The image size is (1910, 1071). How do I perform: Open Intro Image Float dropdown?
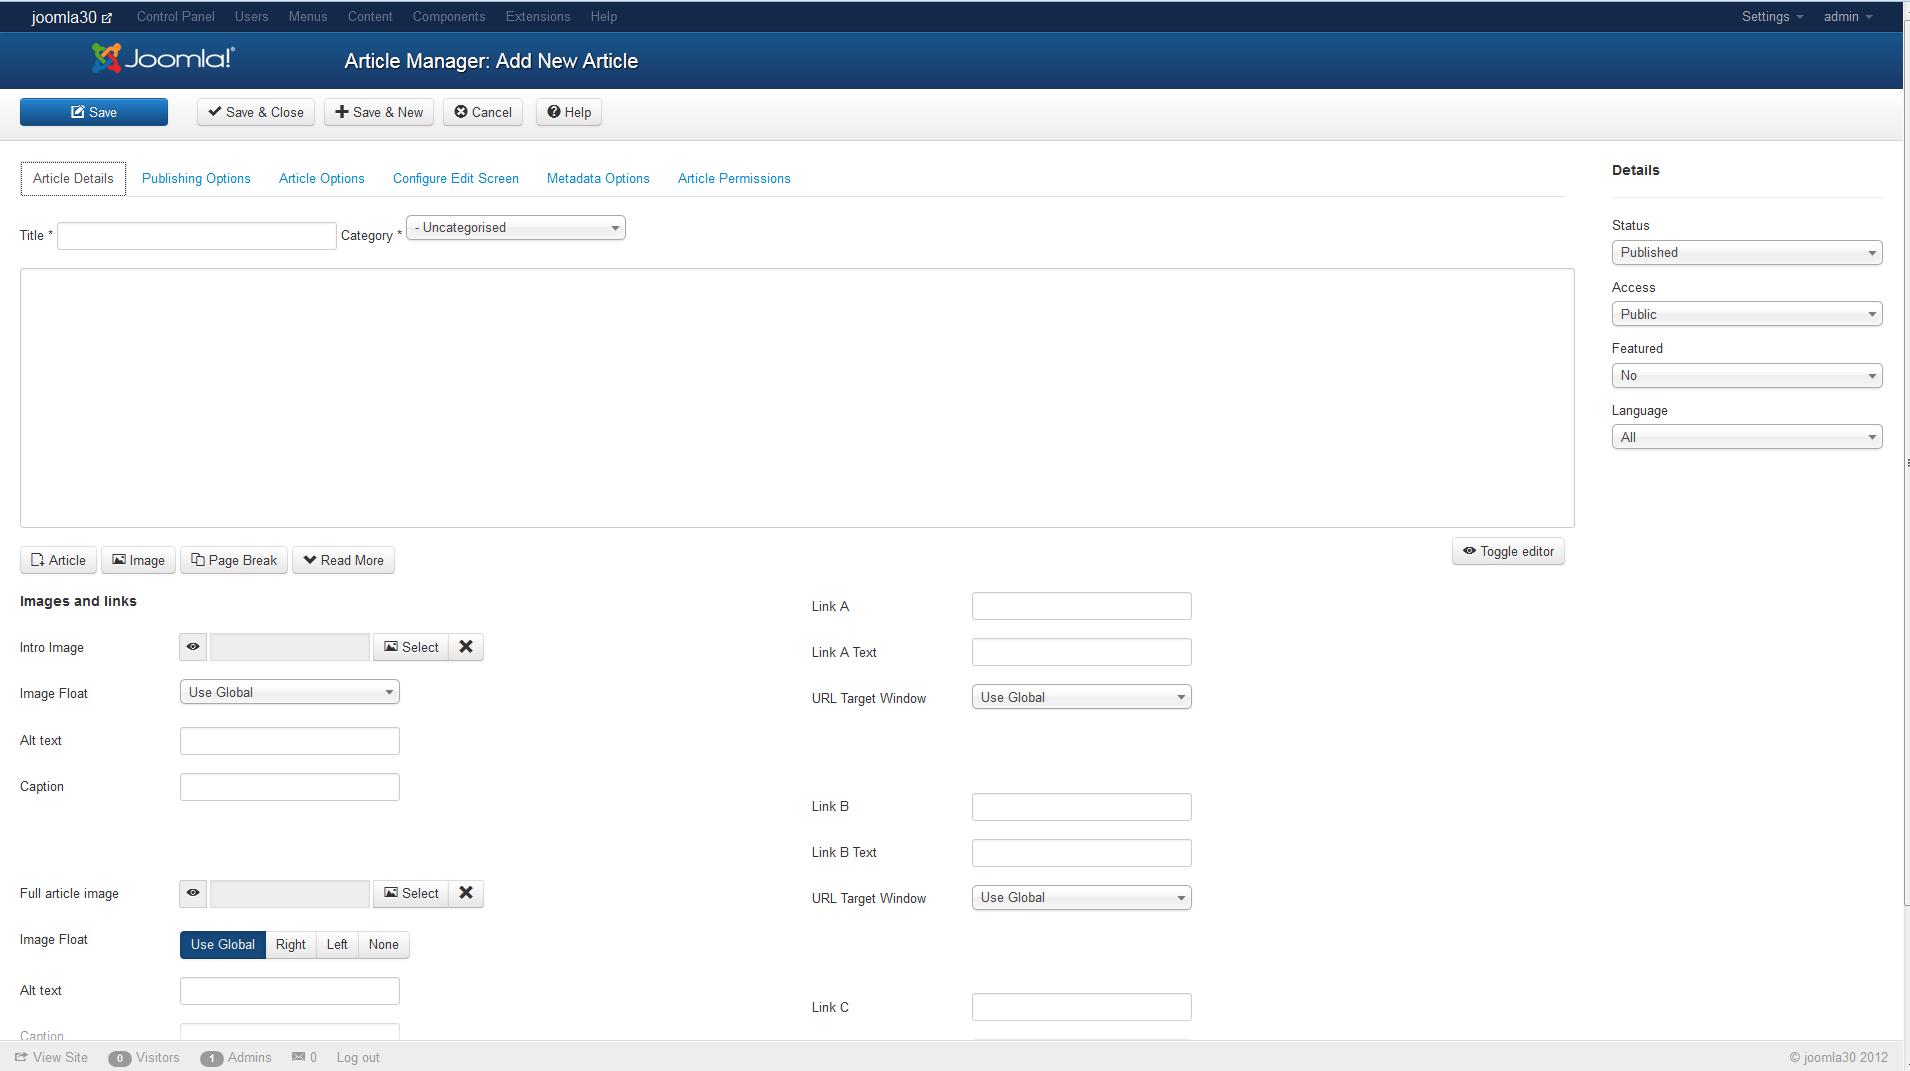[290, 692]
